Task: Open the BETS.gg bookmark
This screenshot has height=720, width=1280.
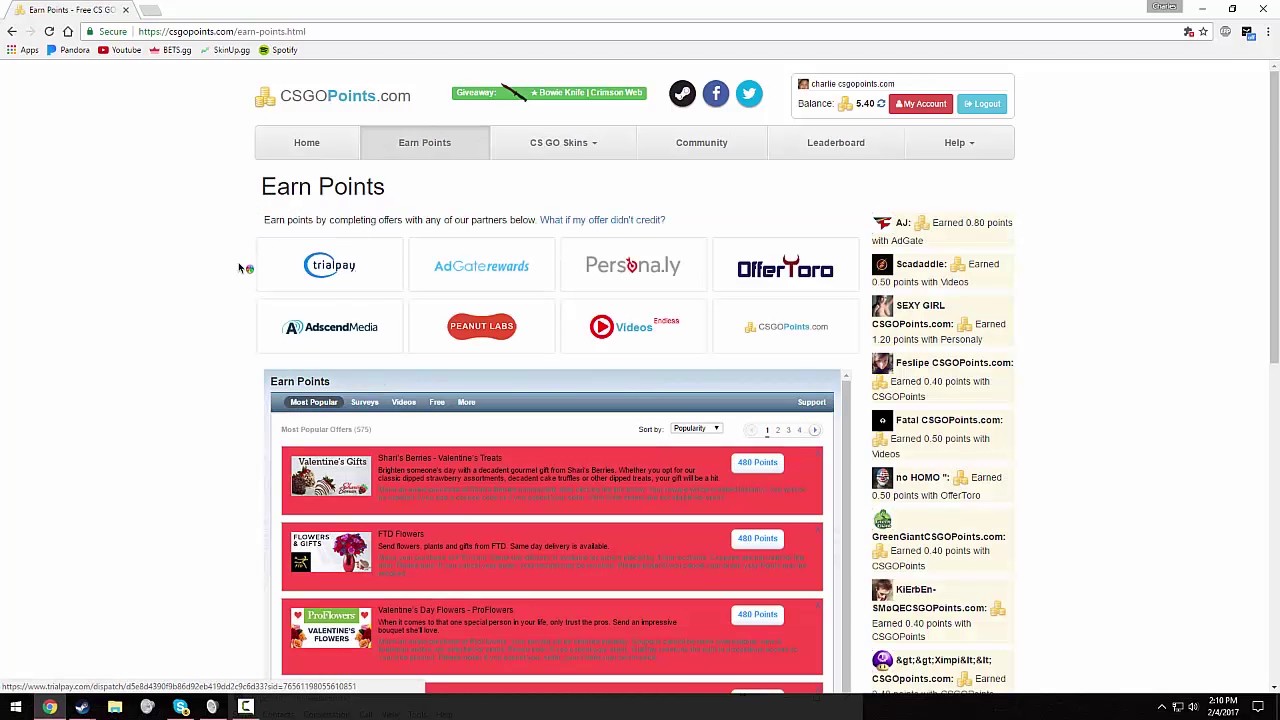Action: click(170, 50)
